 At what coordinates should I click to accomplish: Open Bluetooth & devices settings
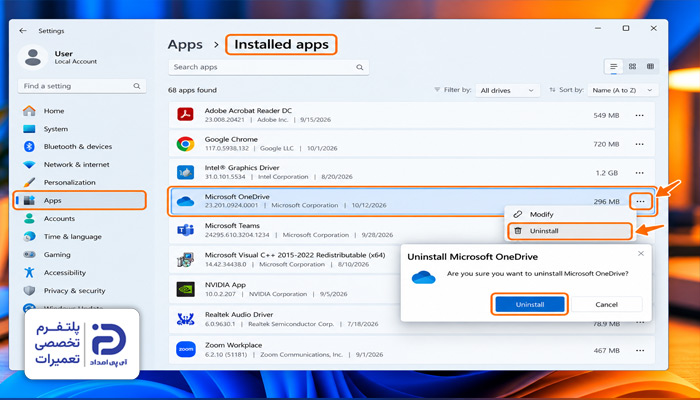(80, 146)
